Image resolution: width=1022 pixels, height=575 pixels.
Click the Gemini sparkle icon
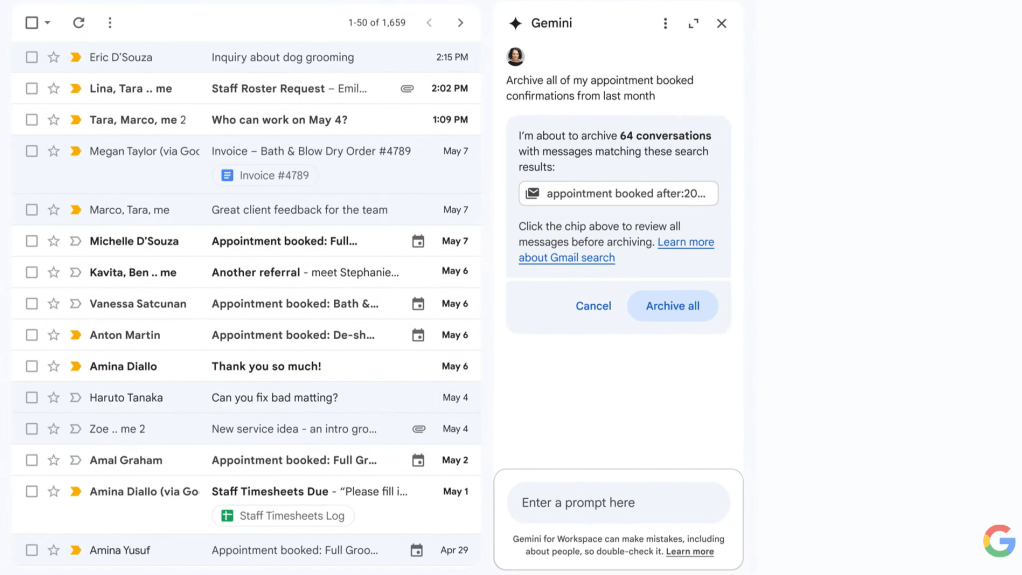(516, 23)
